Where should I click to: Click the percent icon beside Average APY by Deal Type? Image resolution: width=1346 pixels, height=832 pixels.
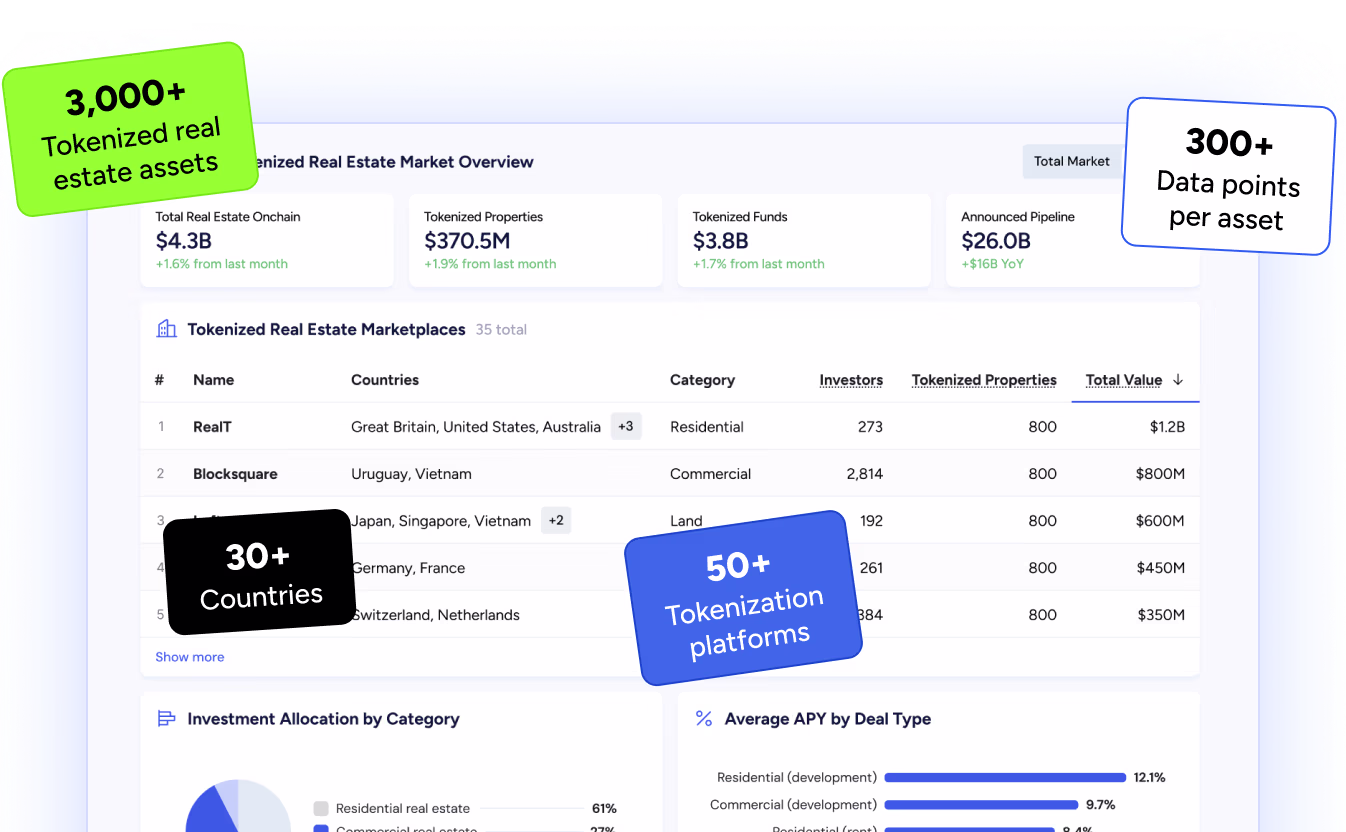[x=703, y=718]
